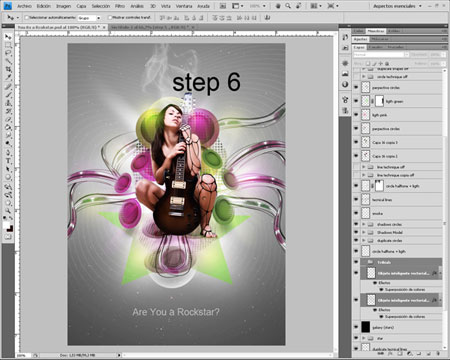
Task: Show the line technique off group
Action: pyautogui.click(x=356, y=167)
